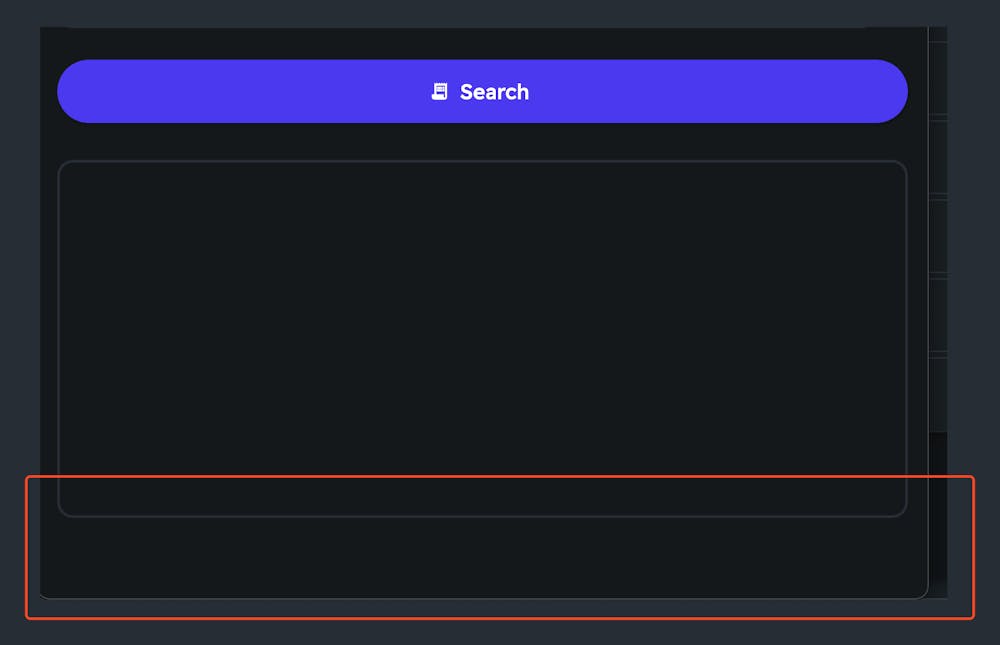Click the blank area below the results box
This screenshot has height=645, width=1000.
pos(482,557)
